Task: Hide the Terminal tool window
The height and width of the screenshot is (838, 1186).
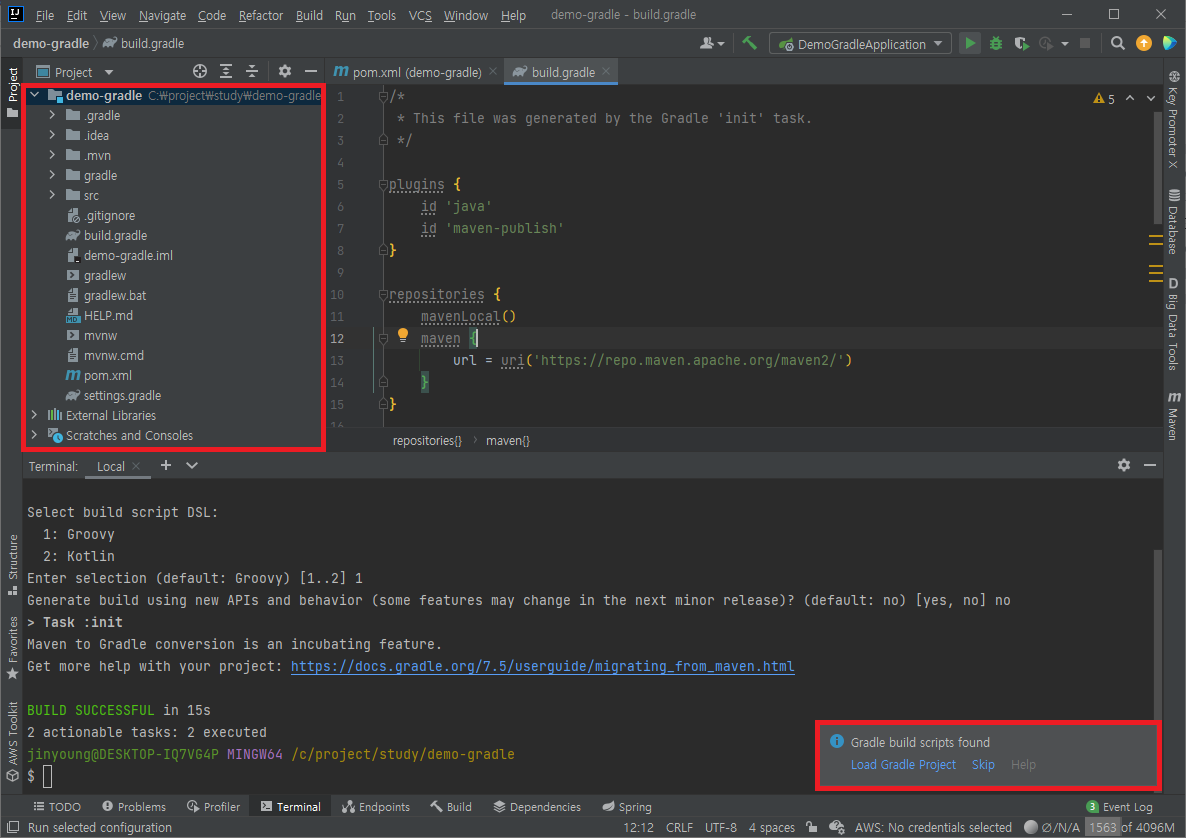Action: (1150, 465)
